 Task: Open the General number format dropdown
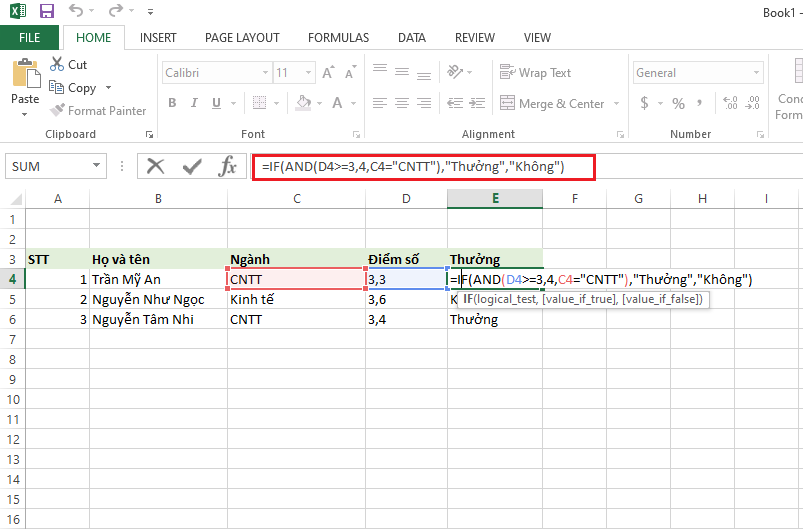point(756,73)
